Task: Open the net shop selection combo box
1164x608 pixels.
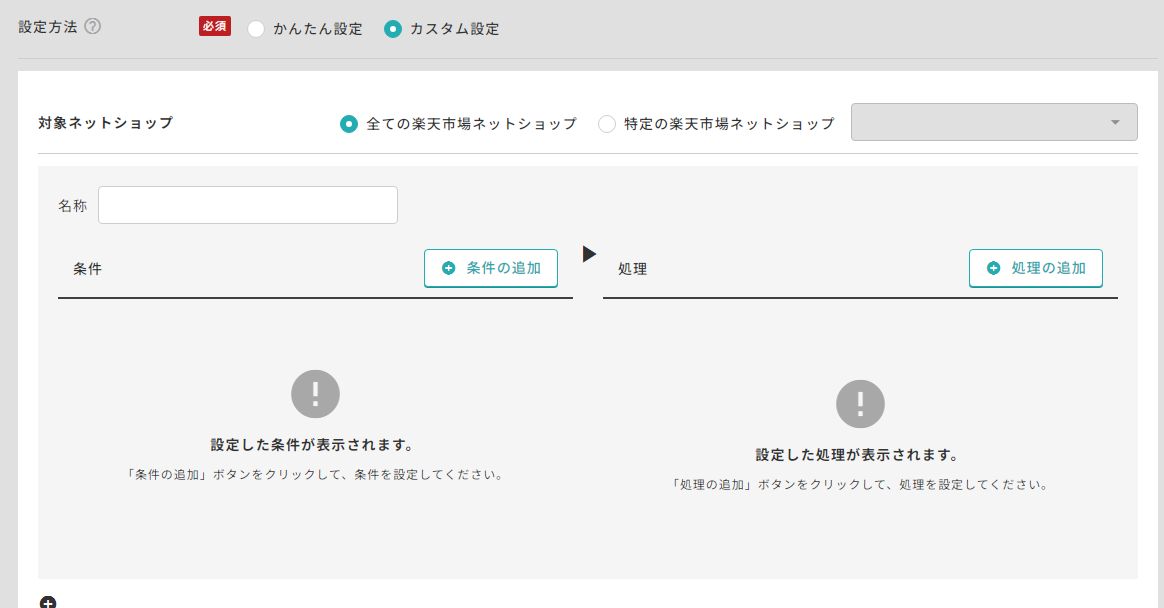Action: pos(994,122)
